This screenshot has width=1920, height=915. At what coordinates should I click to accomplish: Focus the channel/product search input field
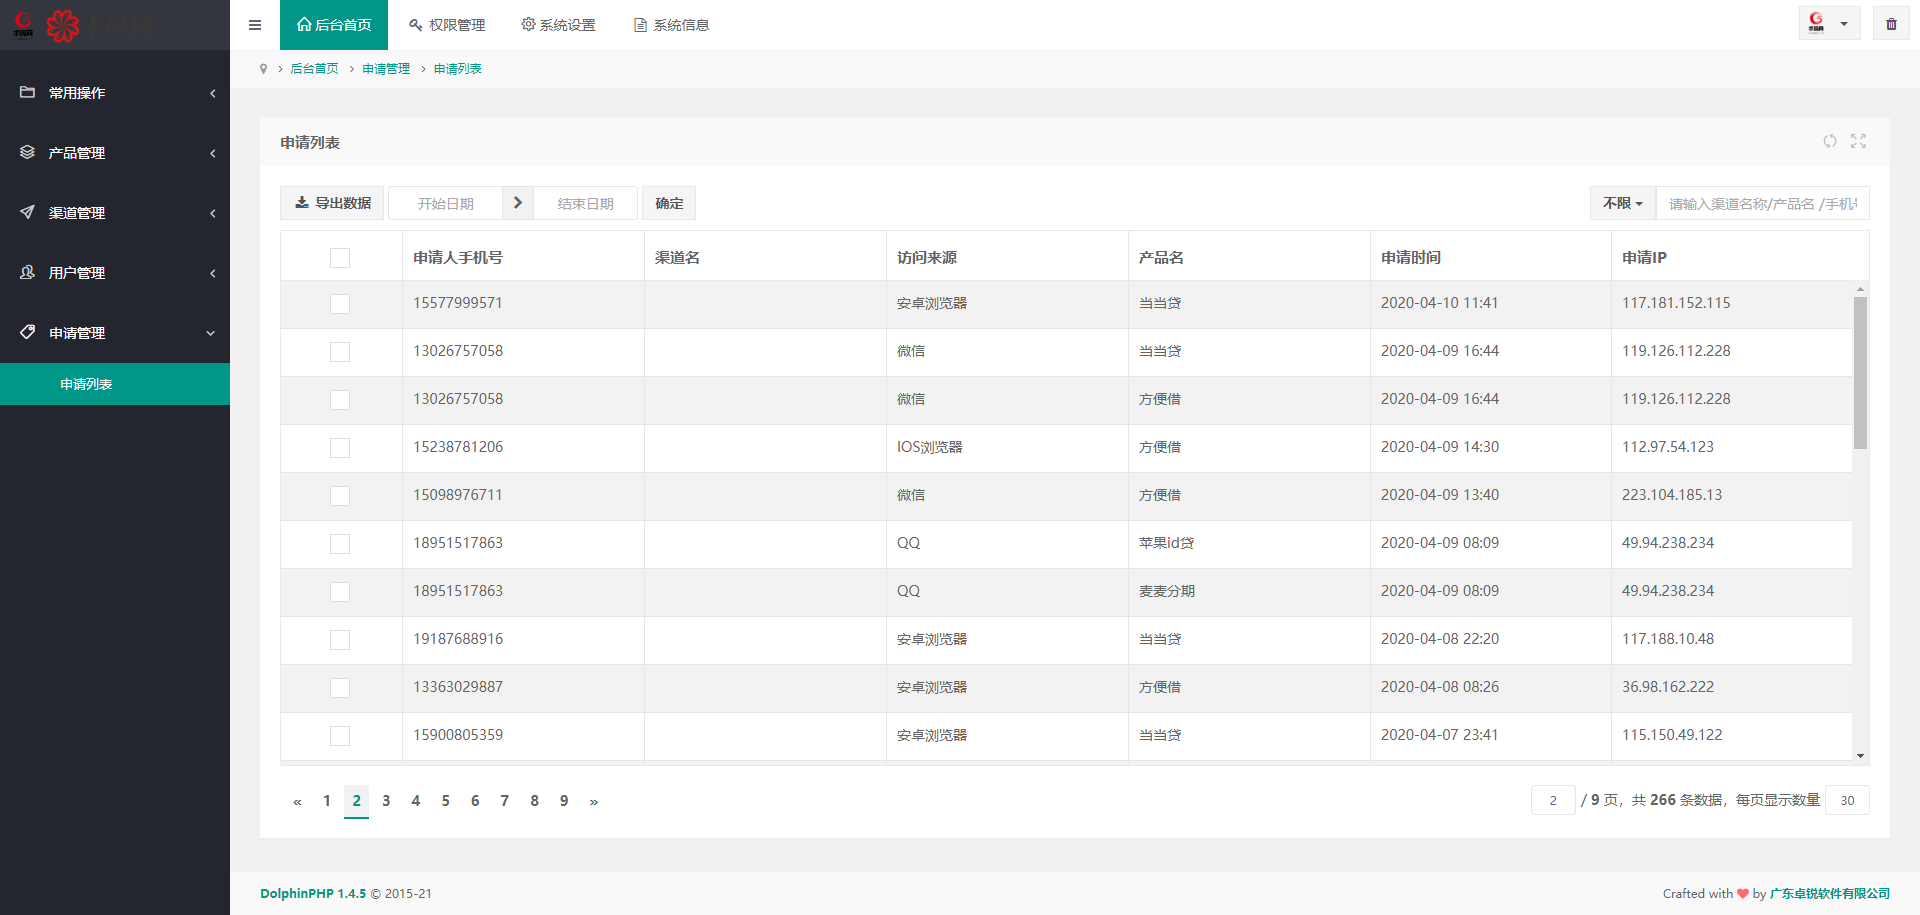coord(1762,203)
